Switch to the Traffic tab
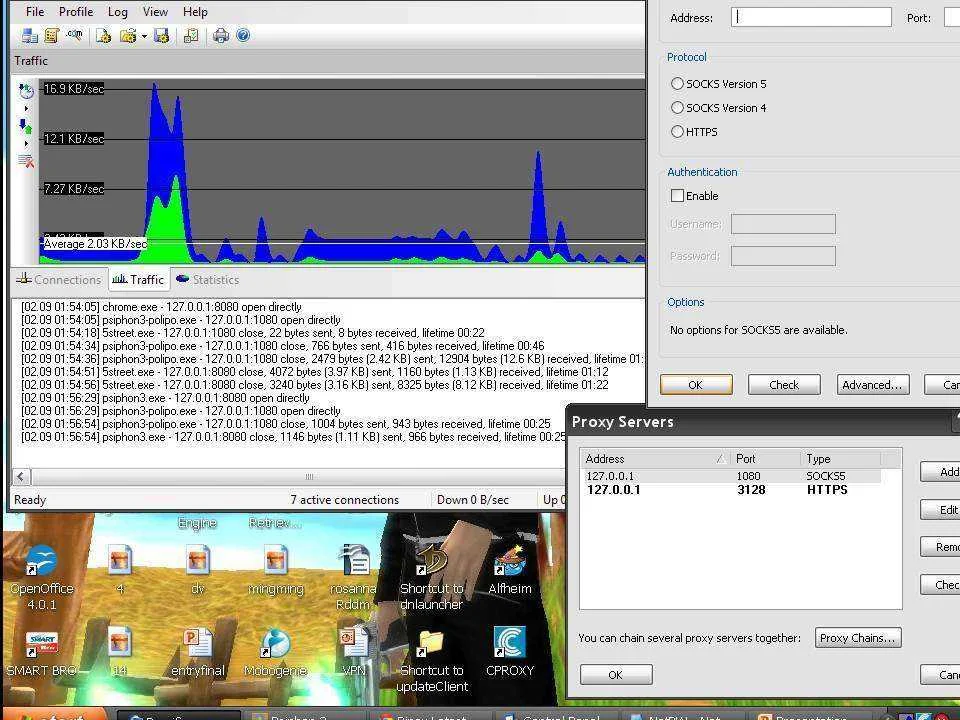960x720 pixels. coord(138,279)
